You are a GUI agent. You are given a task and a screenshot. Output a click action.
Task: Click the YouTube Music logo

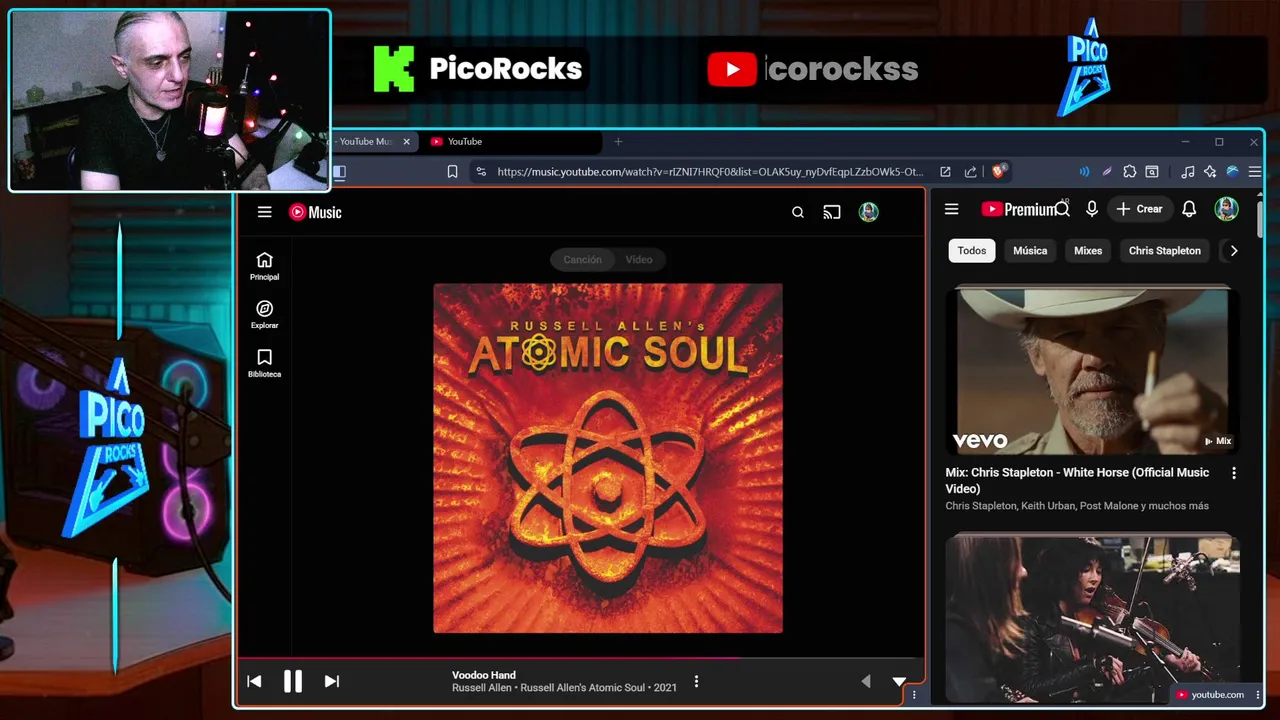pos(315,212)
